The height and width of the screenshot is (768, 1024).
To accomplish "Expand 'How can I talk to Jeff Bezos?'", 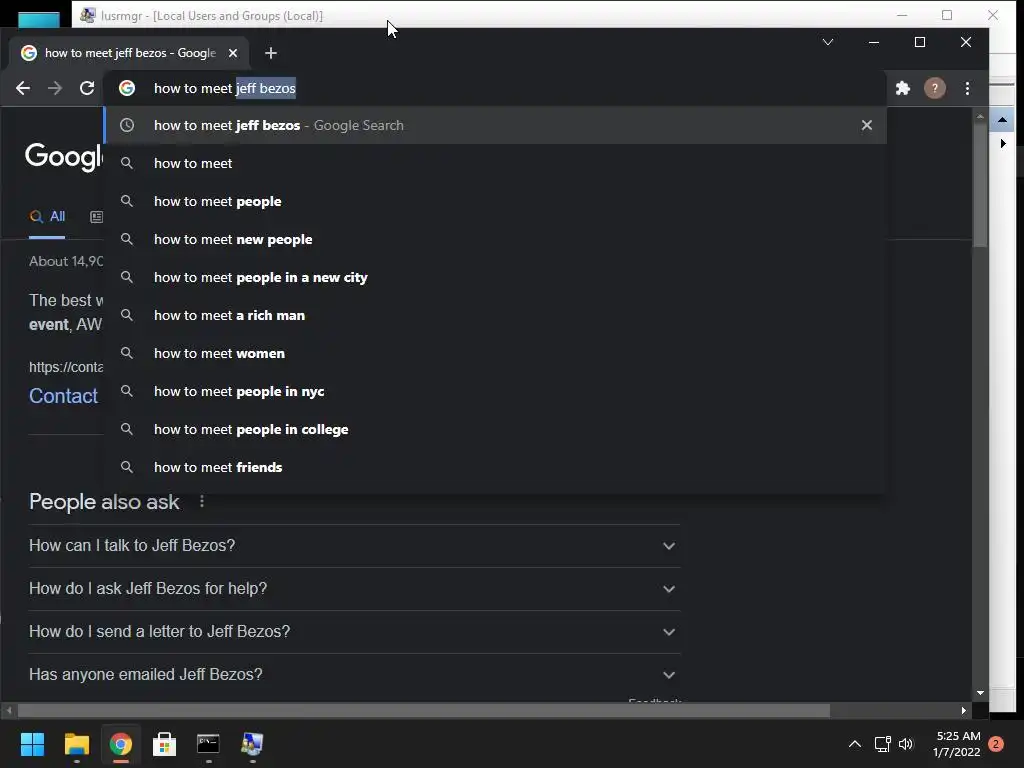I will pos(354,545).
